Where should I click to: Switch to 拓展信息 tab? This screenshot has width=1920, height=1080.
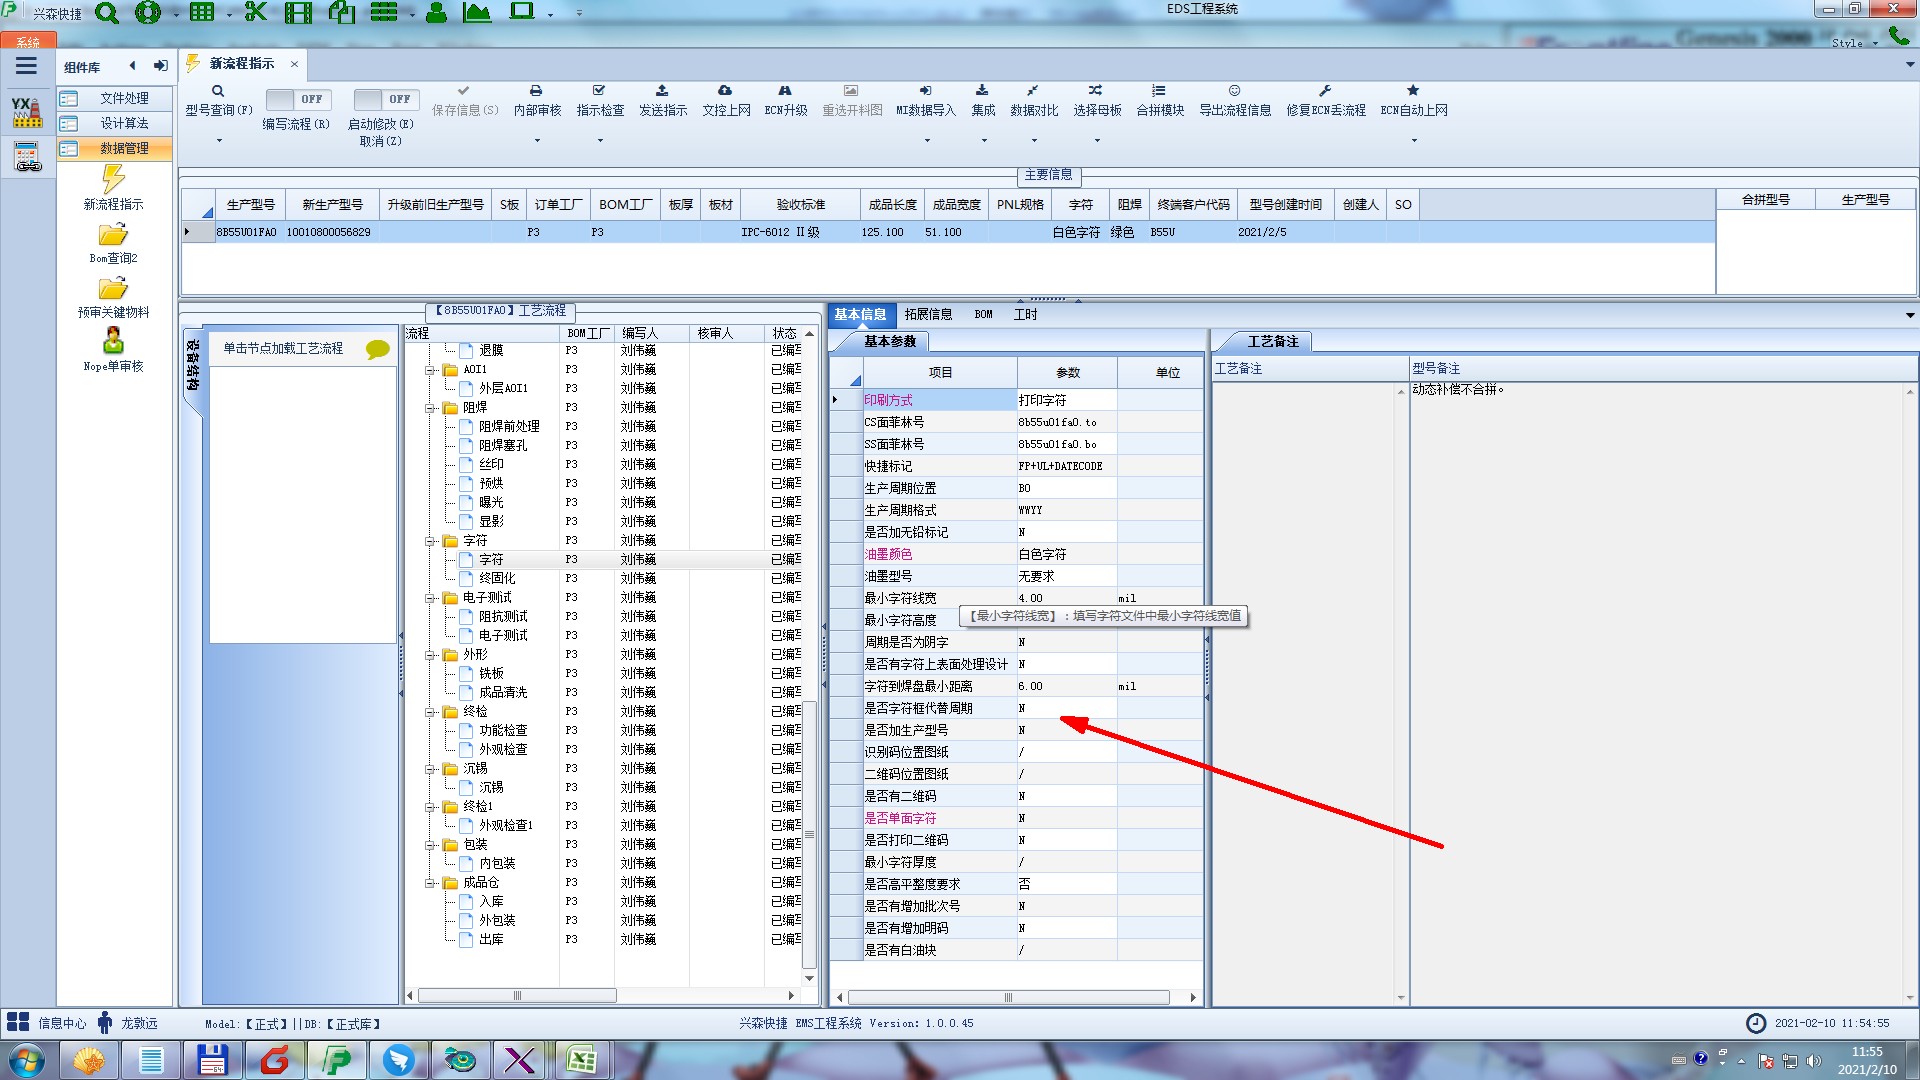[928, 314]
